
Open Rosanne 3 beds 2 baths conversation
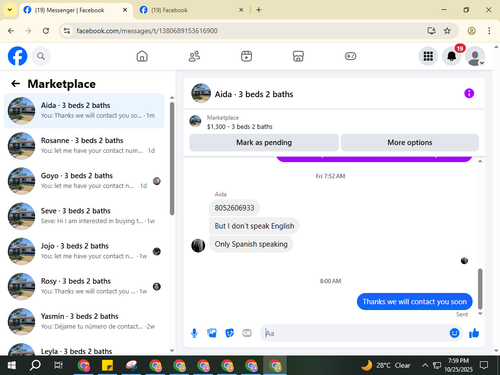(x=84, y=146)
